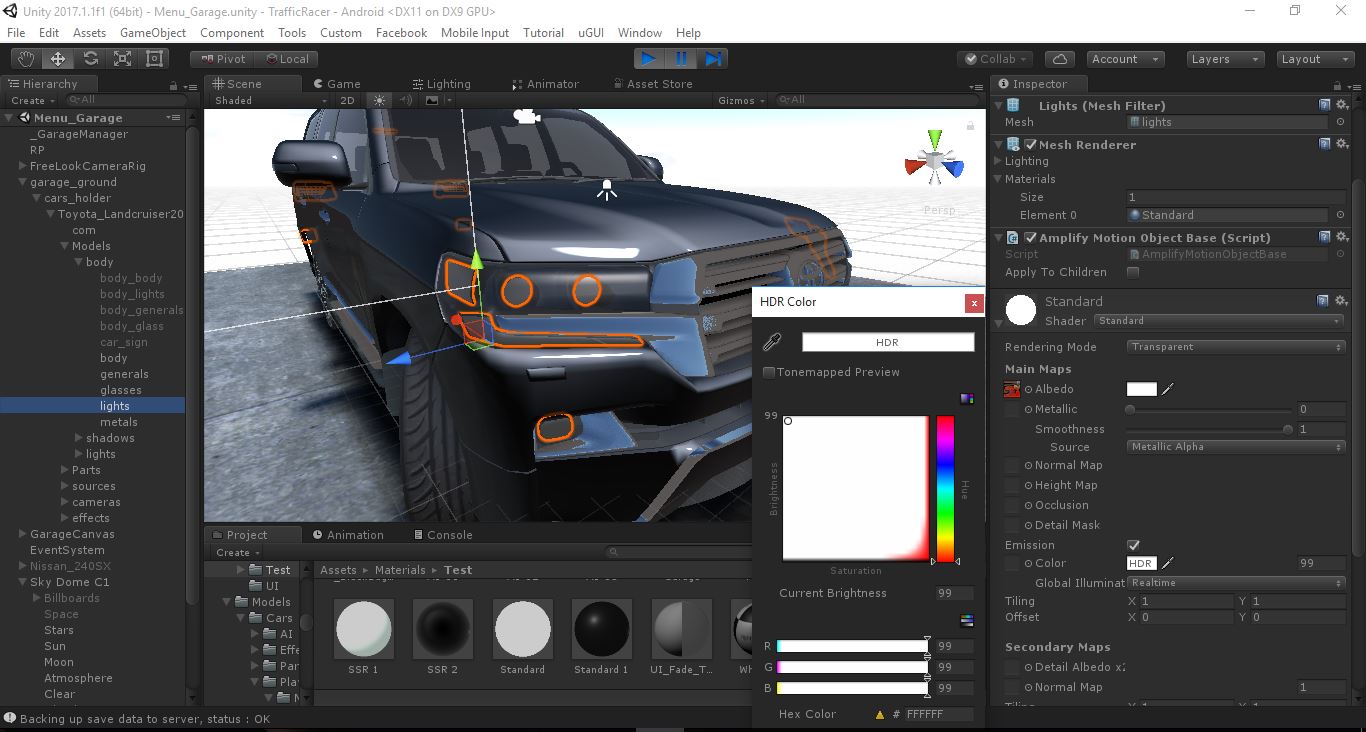The image size is (1366, 732).
Task: Pick color with the eyedropper icon
Action: coord(772,343)
